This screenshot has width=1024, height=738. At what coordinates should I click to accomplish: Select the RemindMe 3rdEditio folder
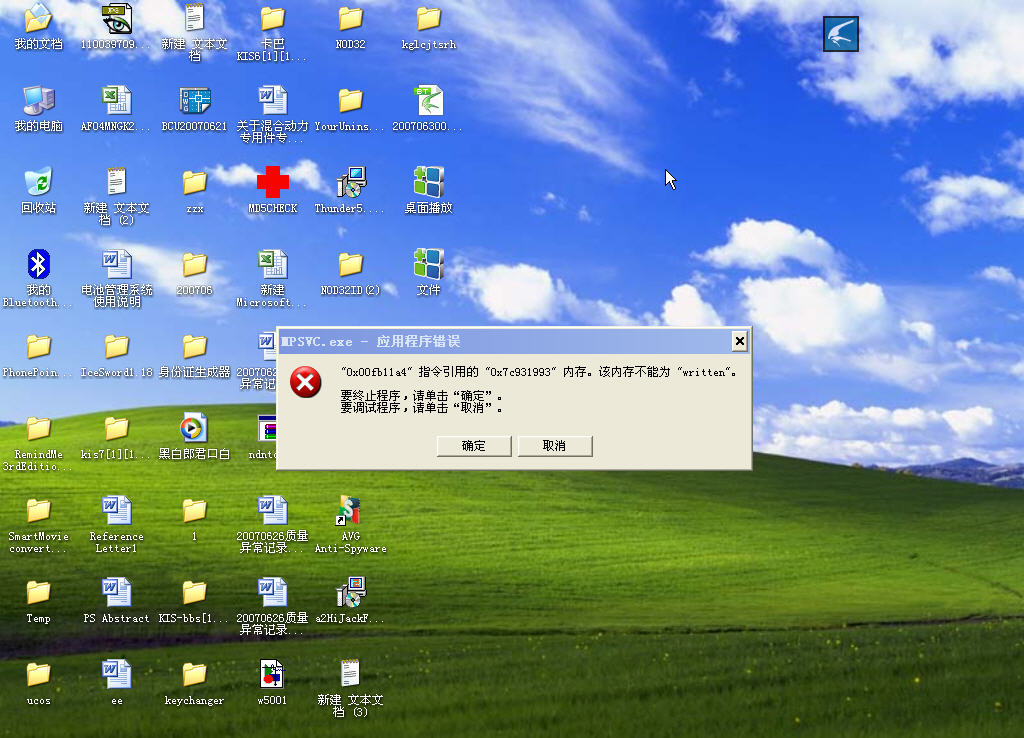pyautogui.click(x=38, y=443)
